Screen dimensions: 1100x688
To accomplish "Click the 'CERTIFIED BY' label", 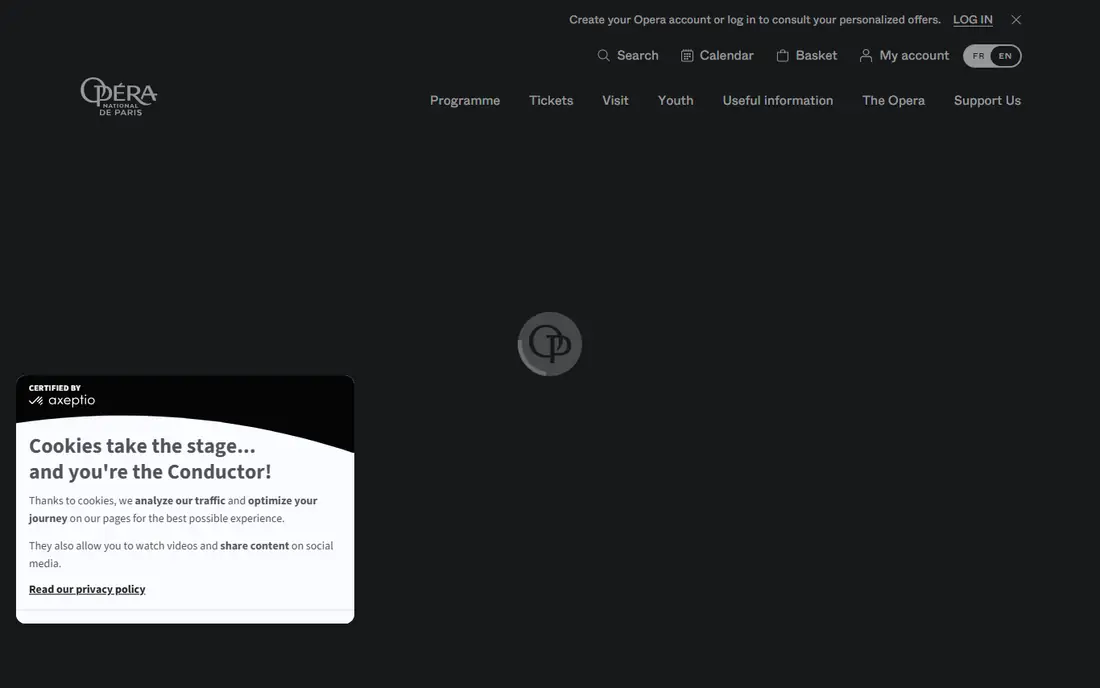I will pyautogui.click(x=55, y=388).
